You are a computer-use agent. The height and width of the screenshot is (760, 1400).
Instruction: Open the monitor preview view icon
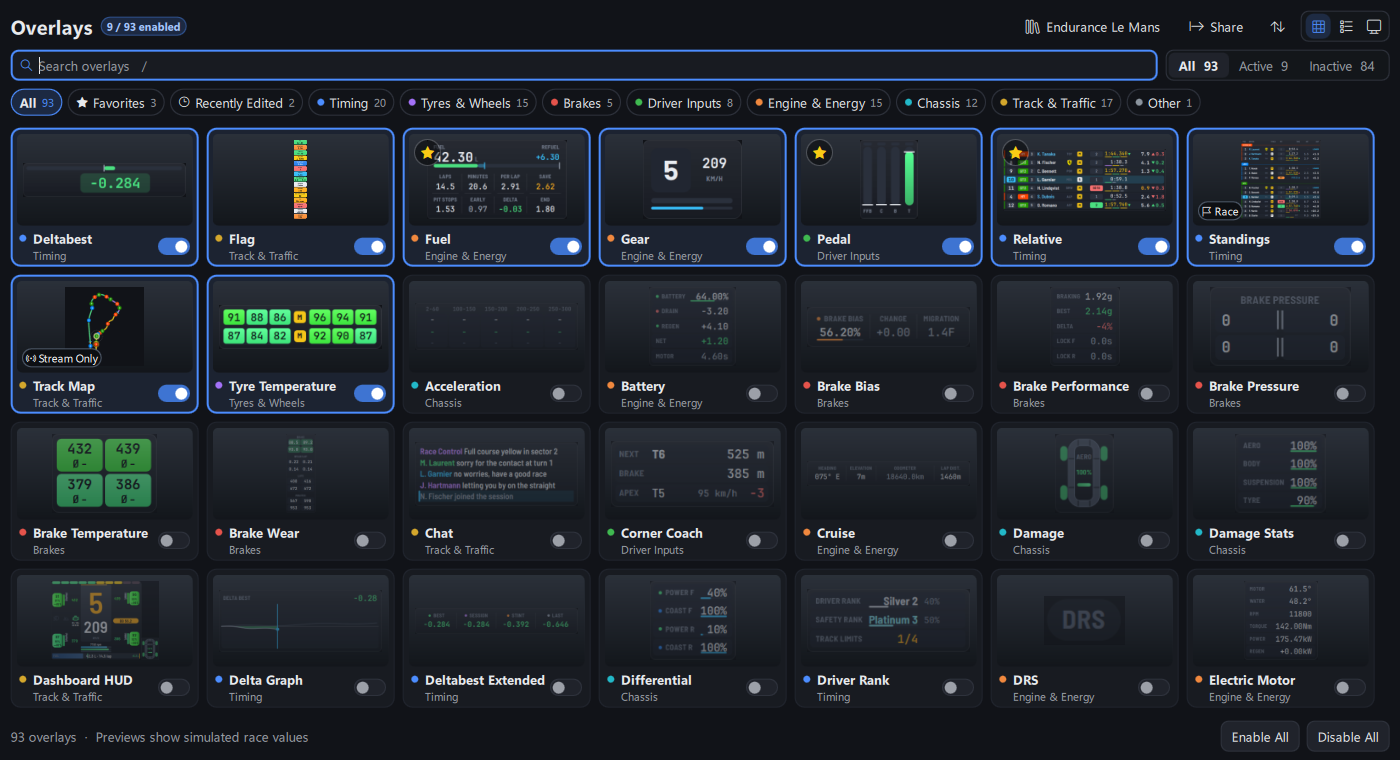[x=1374, y=27]
